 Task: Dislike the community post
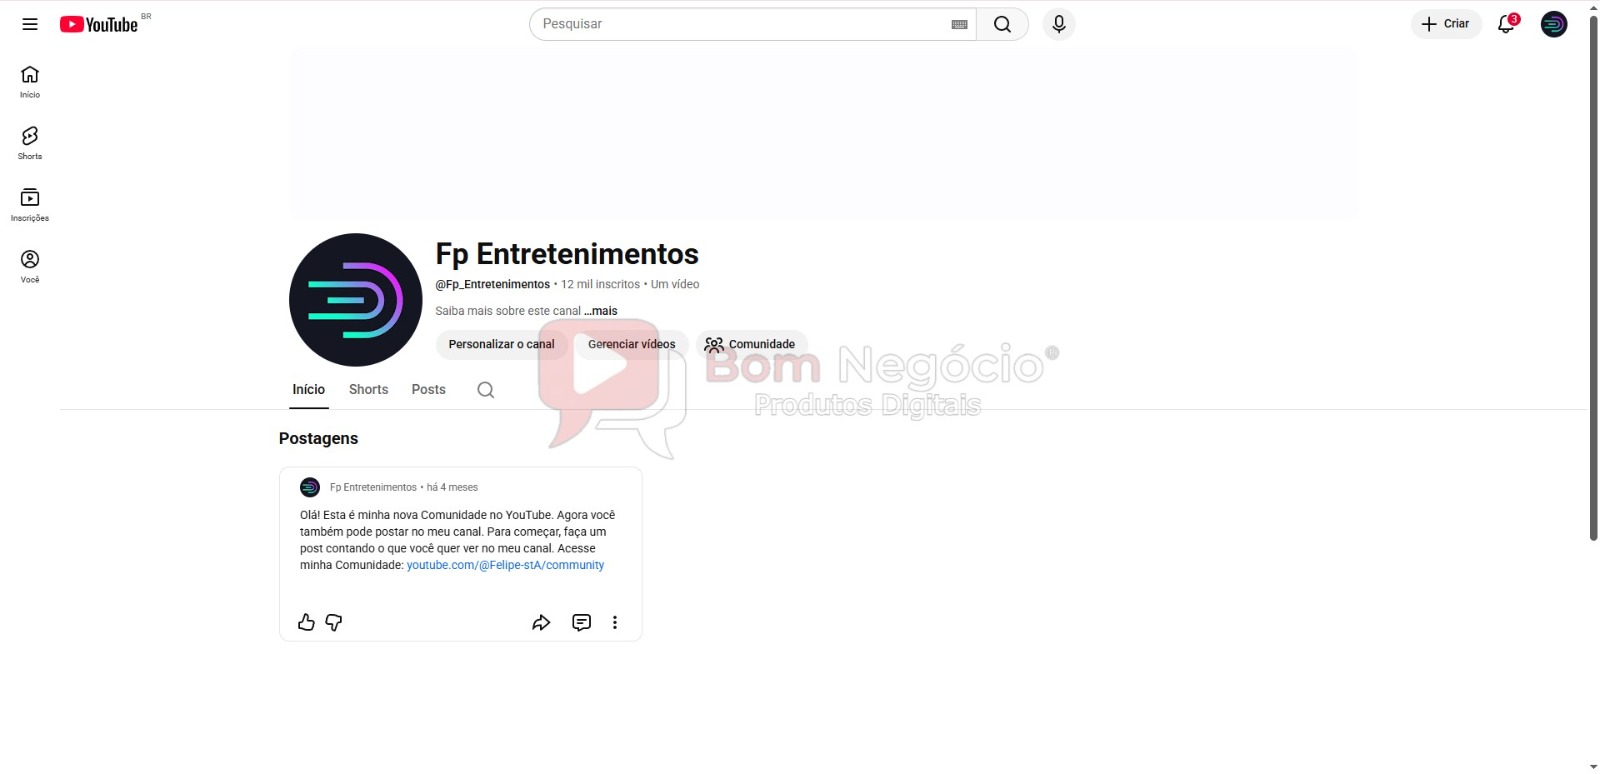point(334,622)
